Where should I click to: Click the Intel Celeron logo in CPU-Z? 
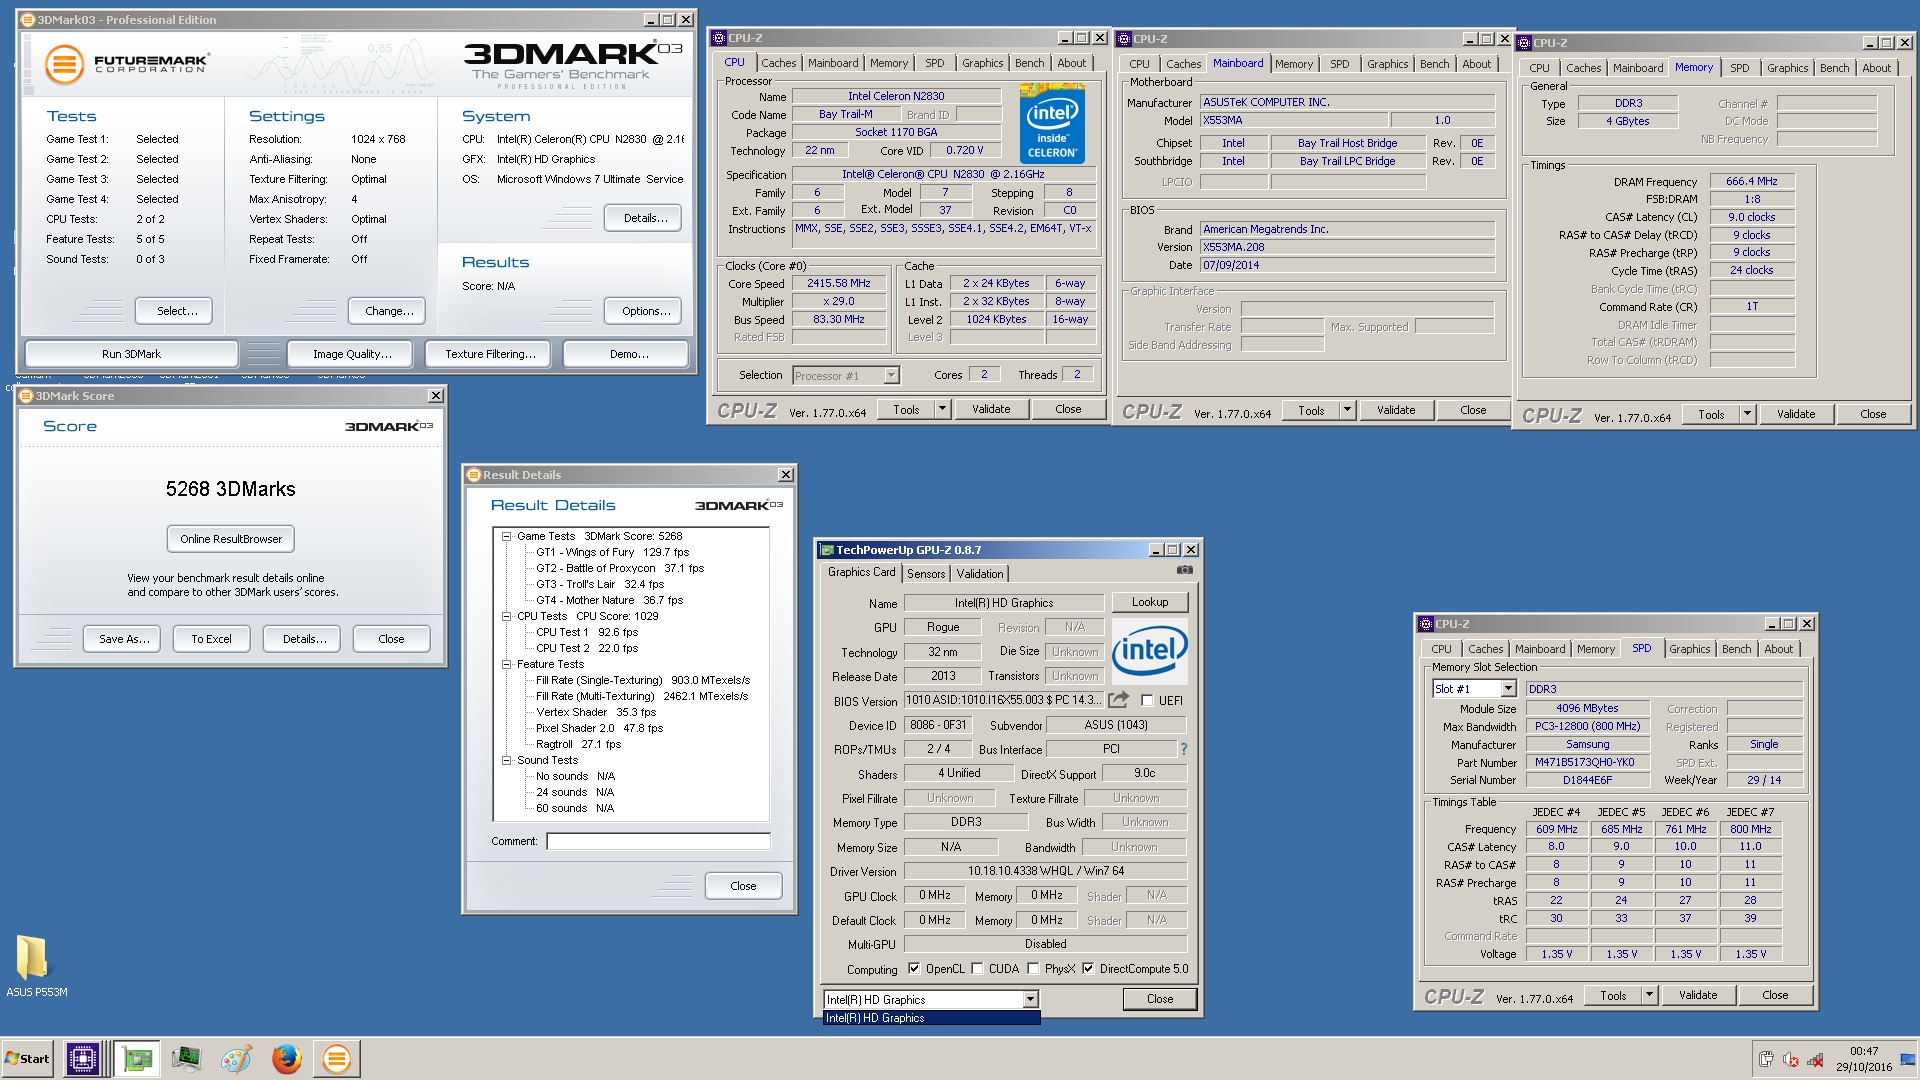click(1052, 123)
